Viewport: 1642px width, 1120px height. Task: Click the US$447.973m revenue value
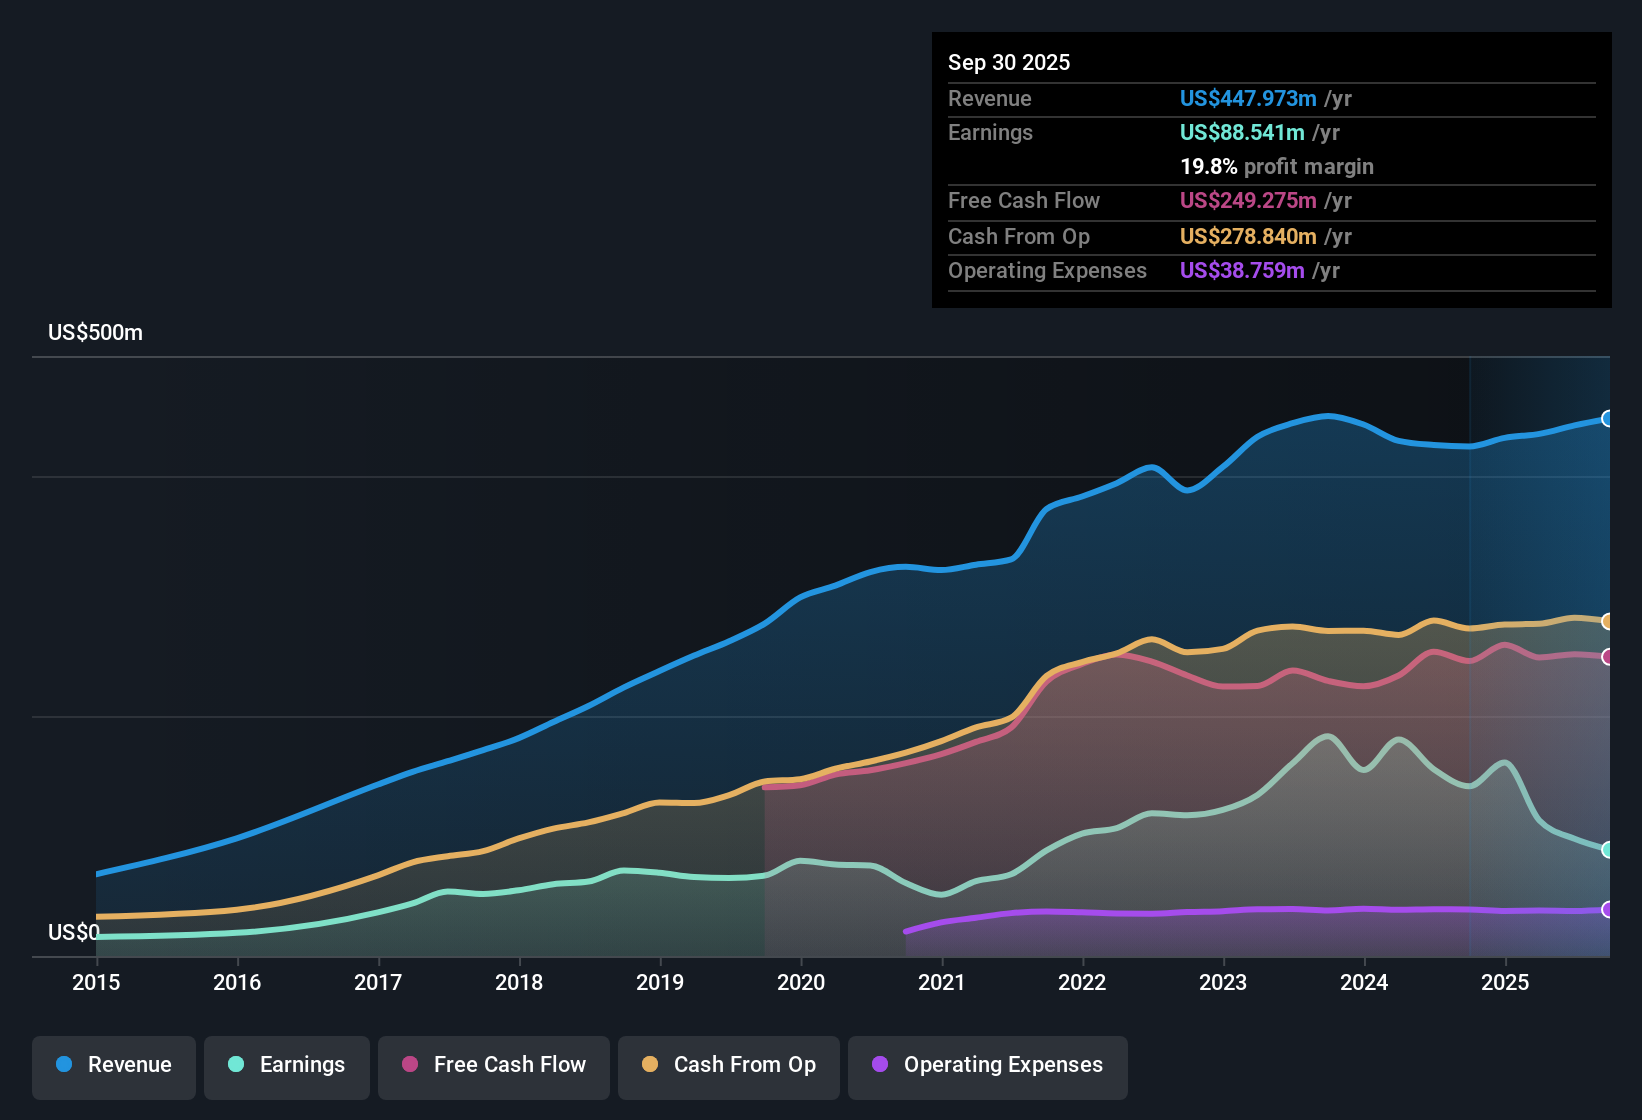point(1248,99)
